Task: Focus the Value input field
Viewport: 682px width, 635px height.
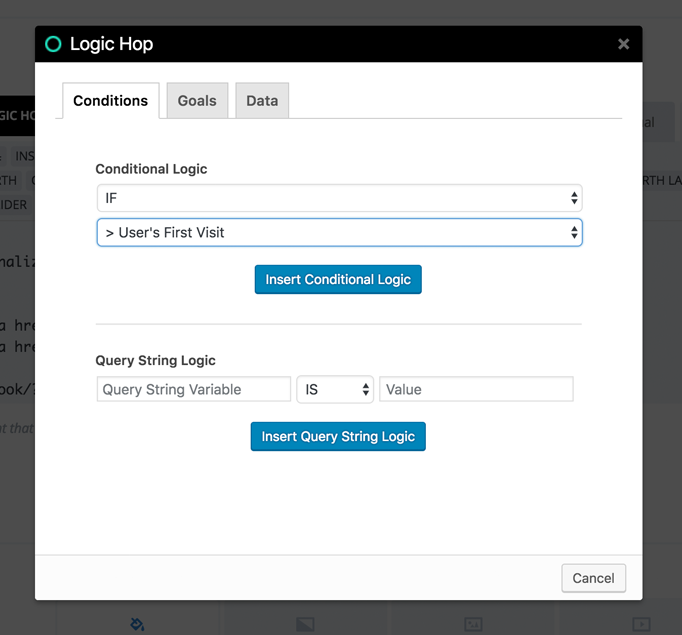Action: (x=476, y=389)
